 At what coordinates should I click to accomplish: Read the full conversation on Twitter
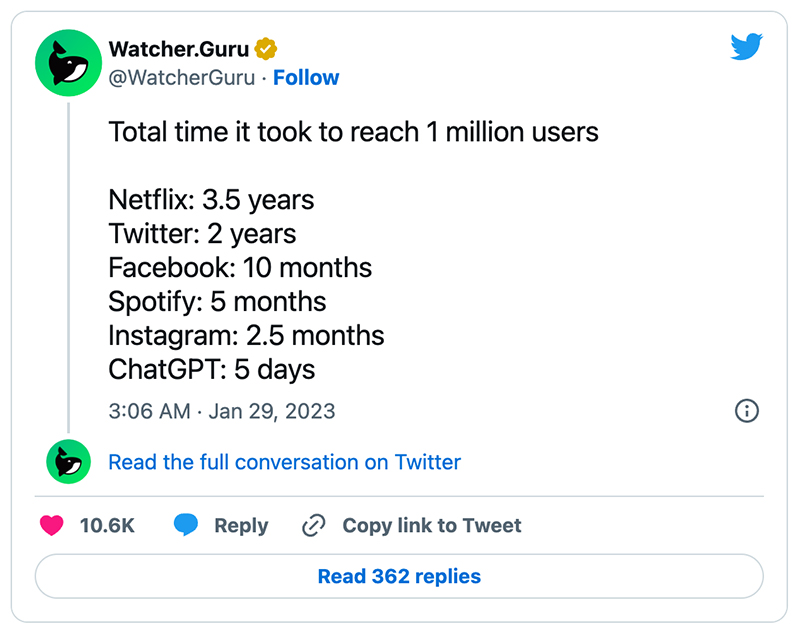tap(284, 462)
